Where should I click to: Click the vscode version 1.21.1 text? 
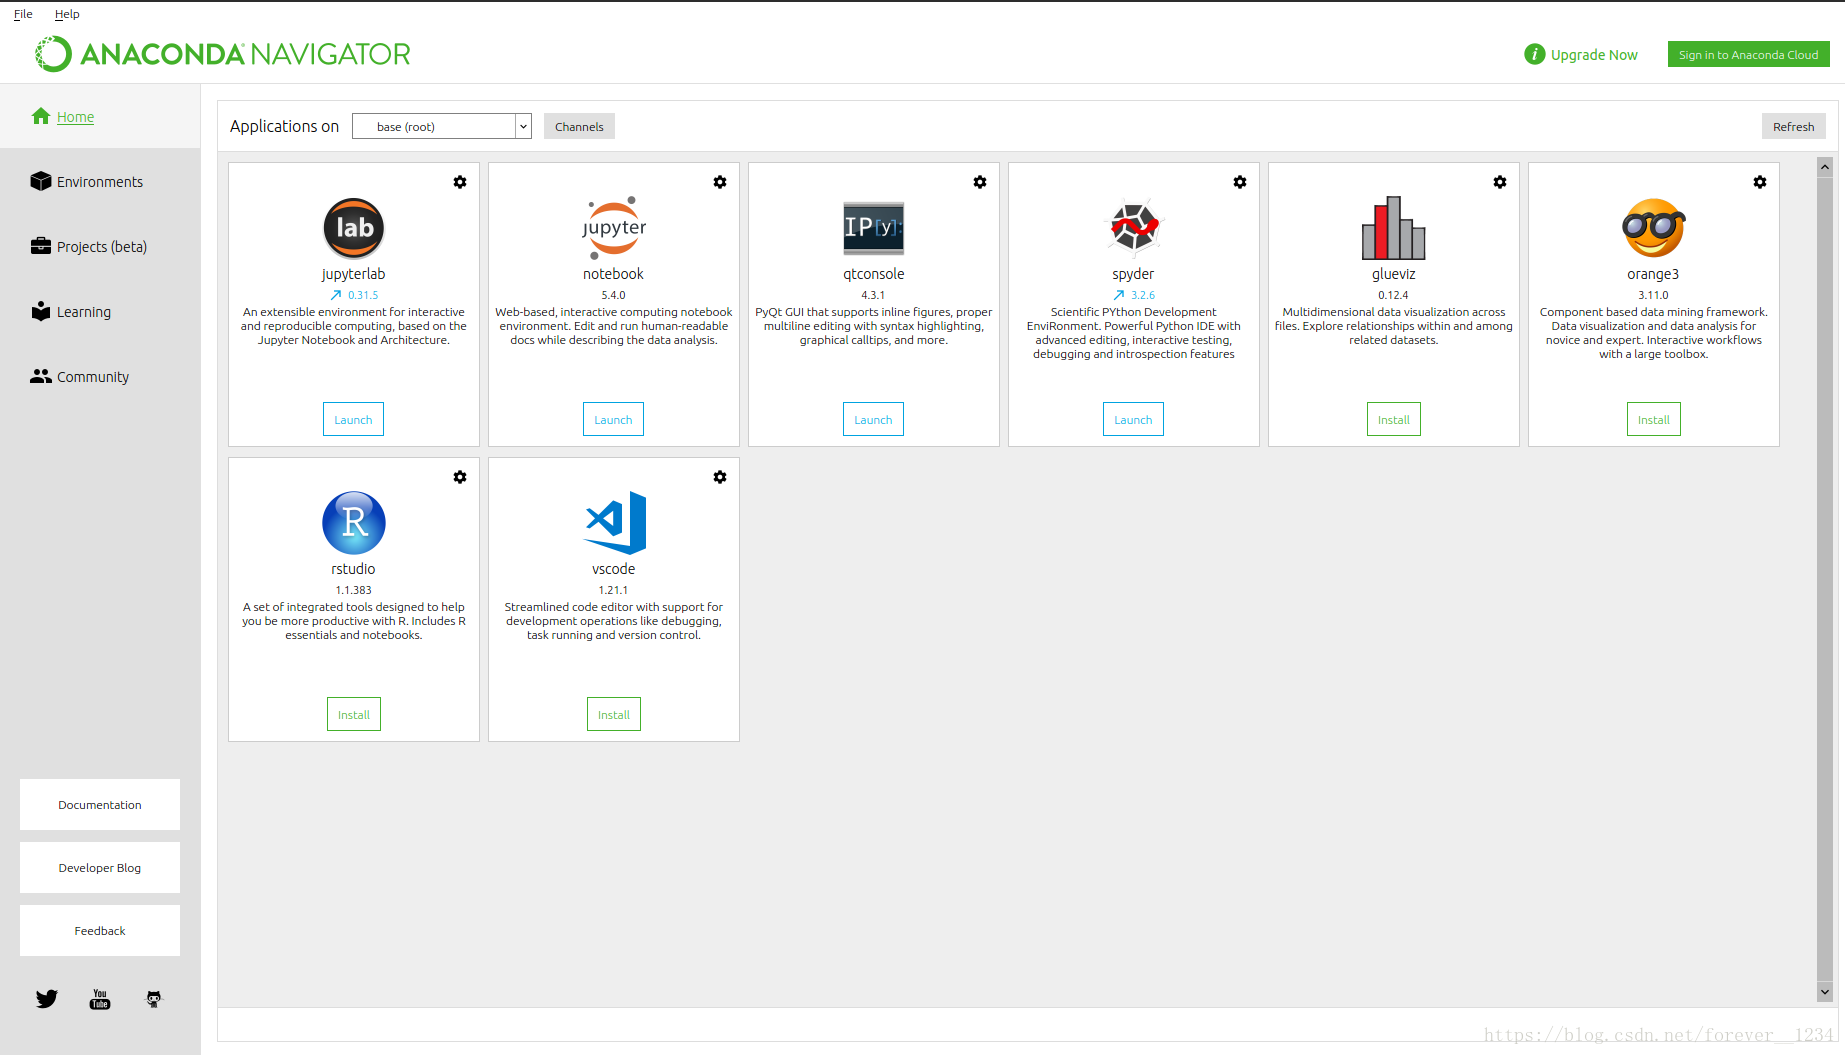click(613, 590)
